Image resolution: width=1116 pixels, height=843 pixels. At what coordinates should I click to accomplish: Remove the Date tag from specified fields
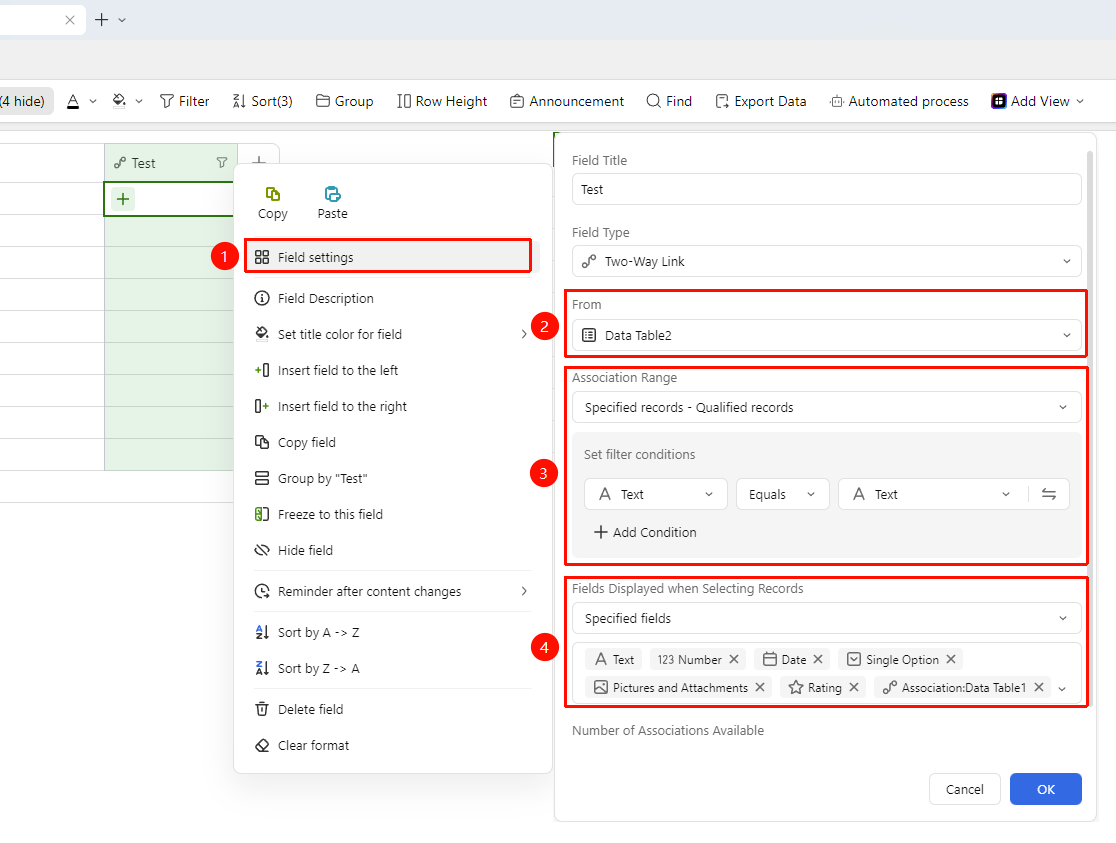[818, 659]
